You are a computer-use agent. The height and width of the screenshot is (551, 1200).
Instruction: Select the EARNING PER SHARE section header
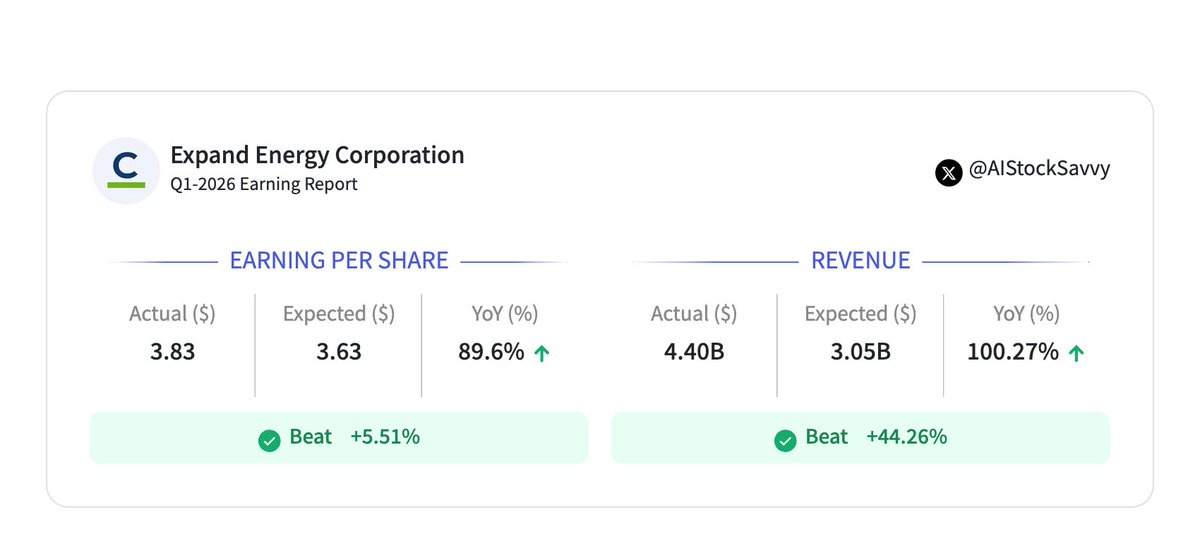point(339,261)
